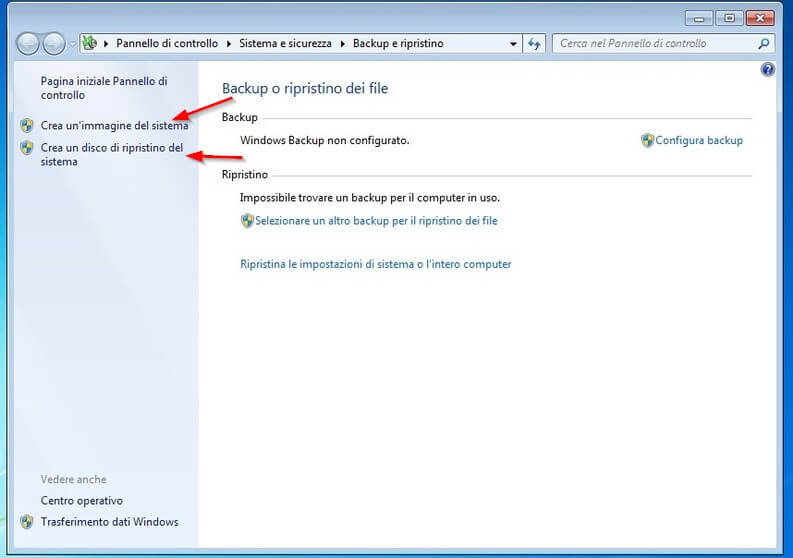Screen dimensions: 793x558
Task: Click shield icon beside Trasferimento dati Windows
Action: (x=27, y=522)
